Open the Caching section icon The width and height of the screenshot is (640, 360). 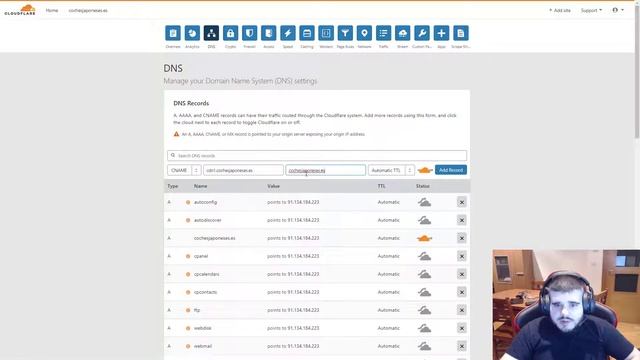click(x=307, y=33)
